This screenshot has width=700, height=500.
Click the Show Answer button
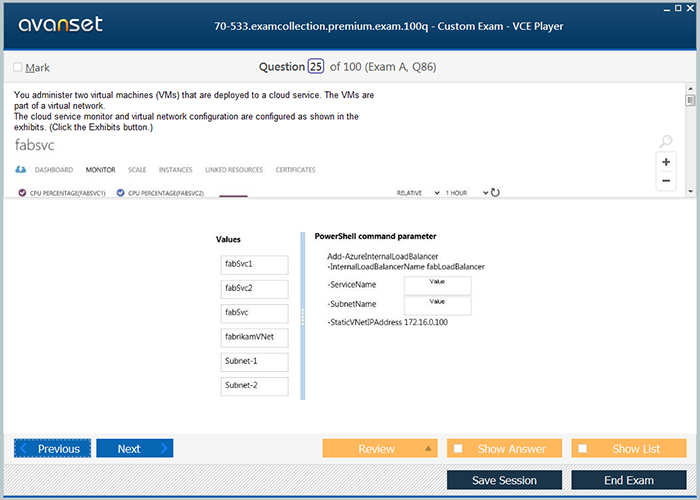504,448
